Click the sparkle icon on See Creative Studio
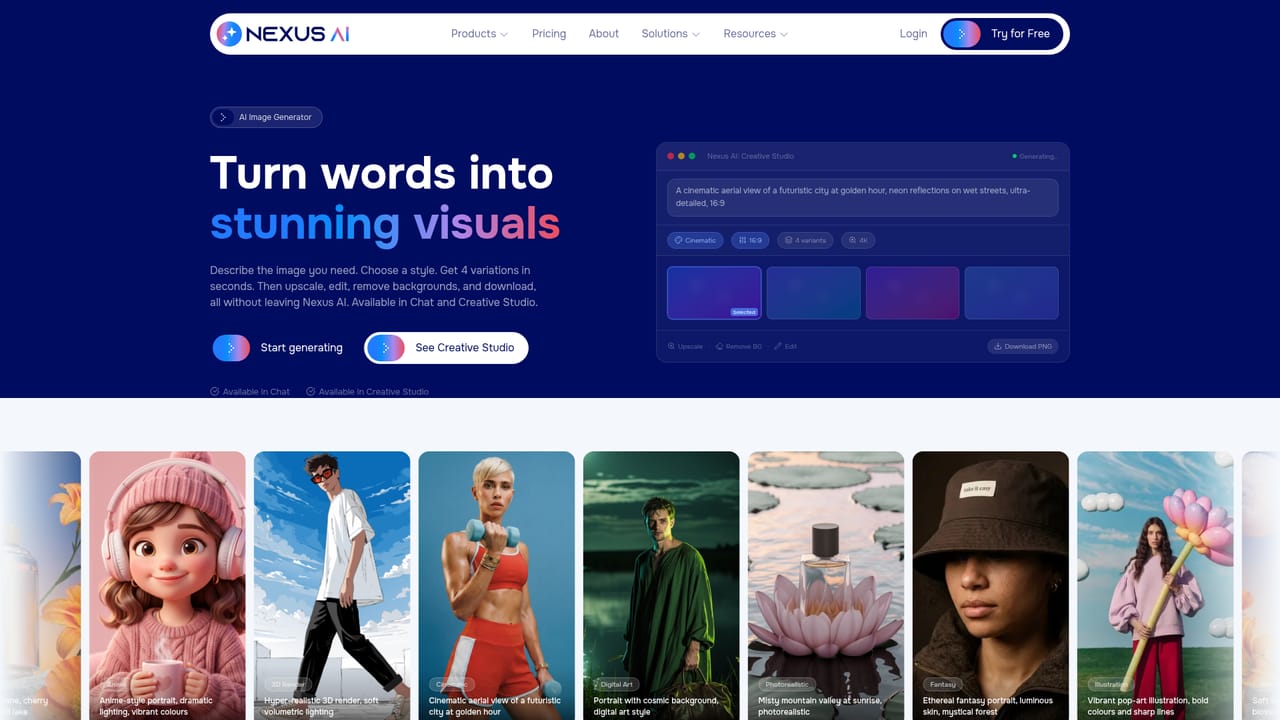 pos(385,348)
